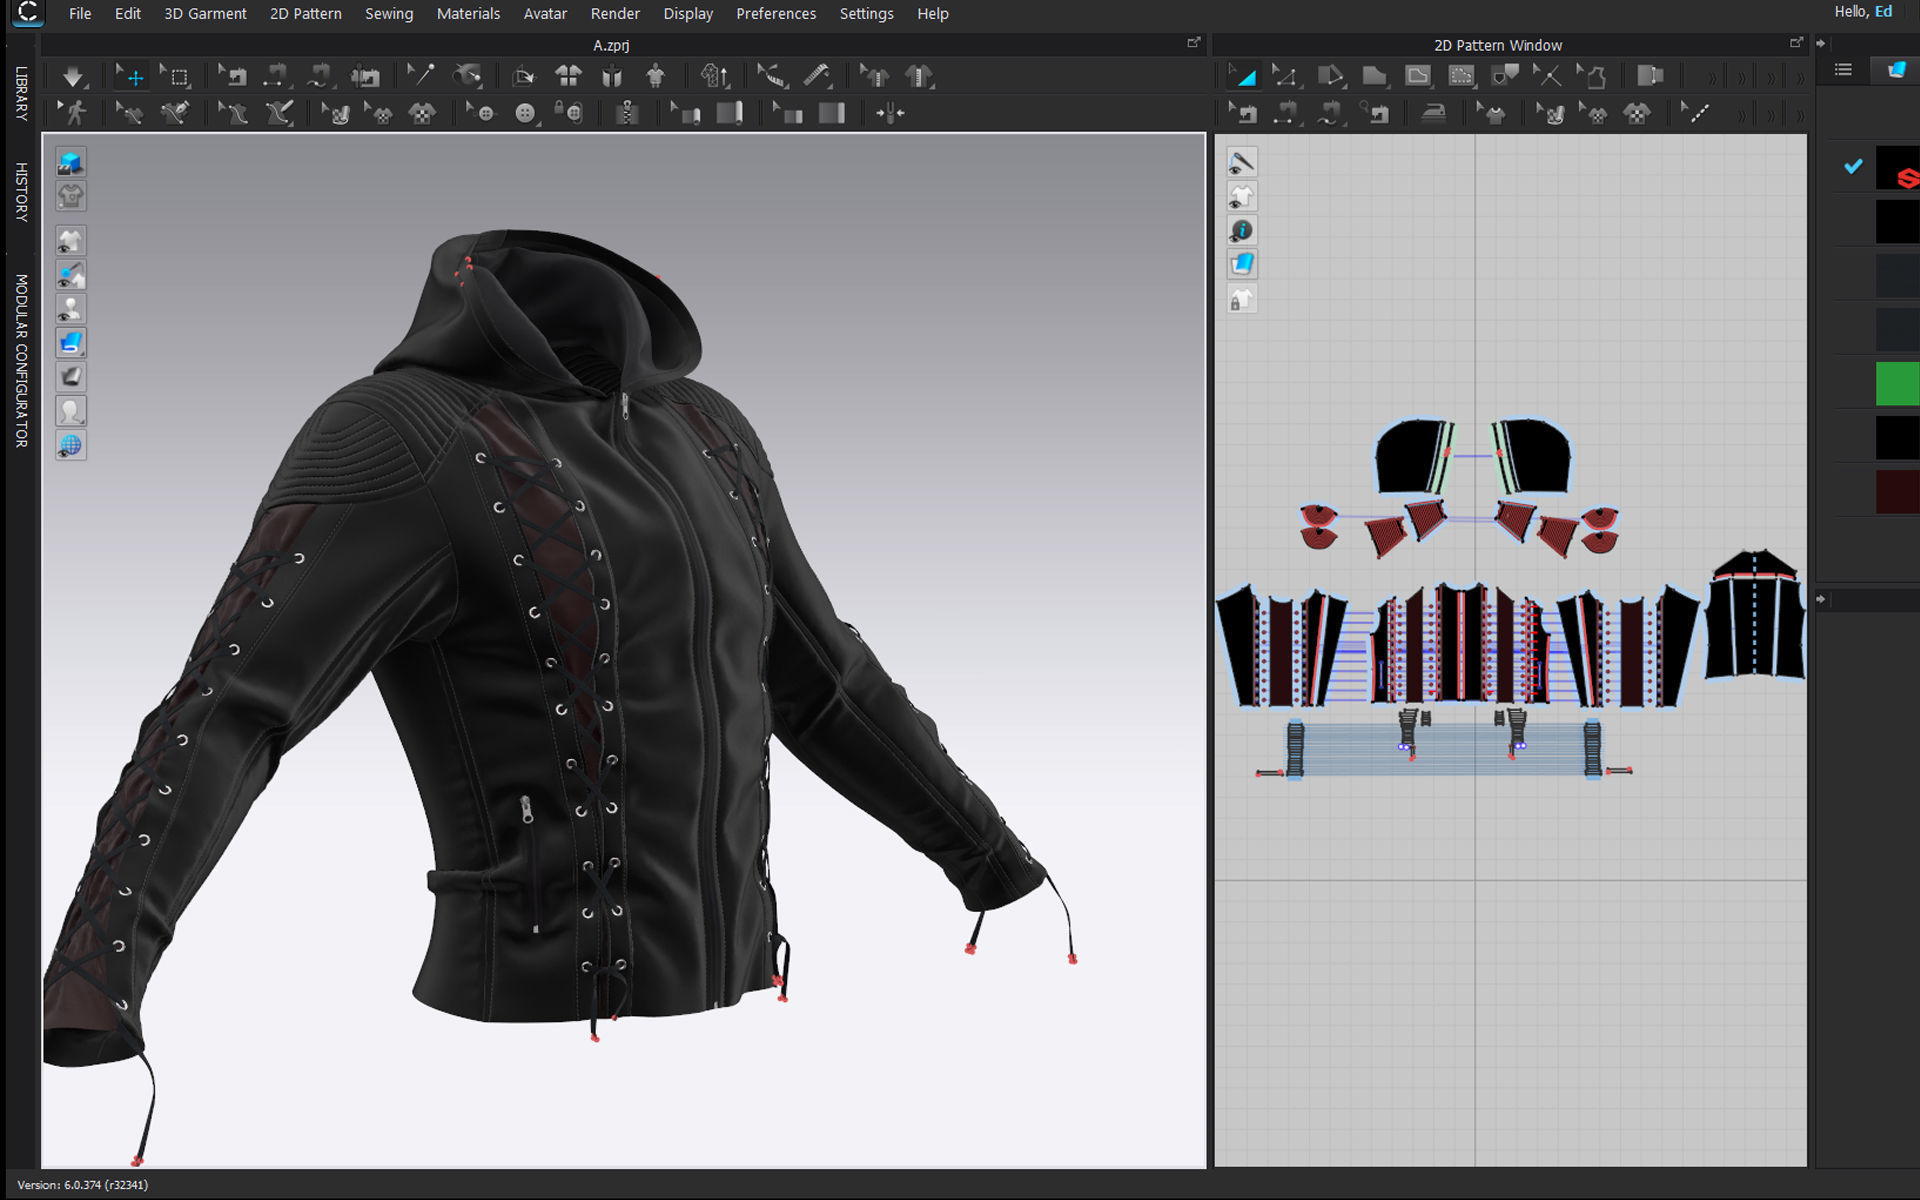Open the LIBRARY side tab
The height and width of the screenshot is (1200, 1920).
pyautogui.click(x=21, y=94)
